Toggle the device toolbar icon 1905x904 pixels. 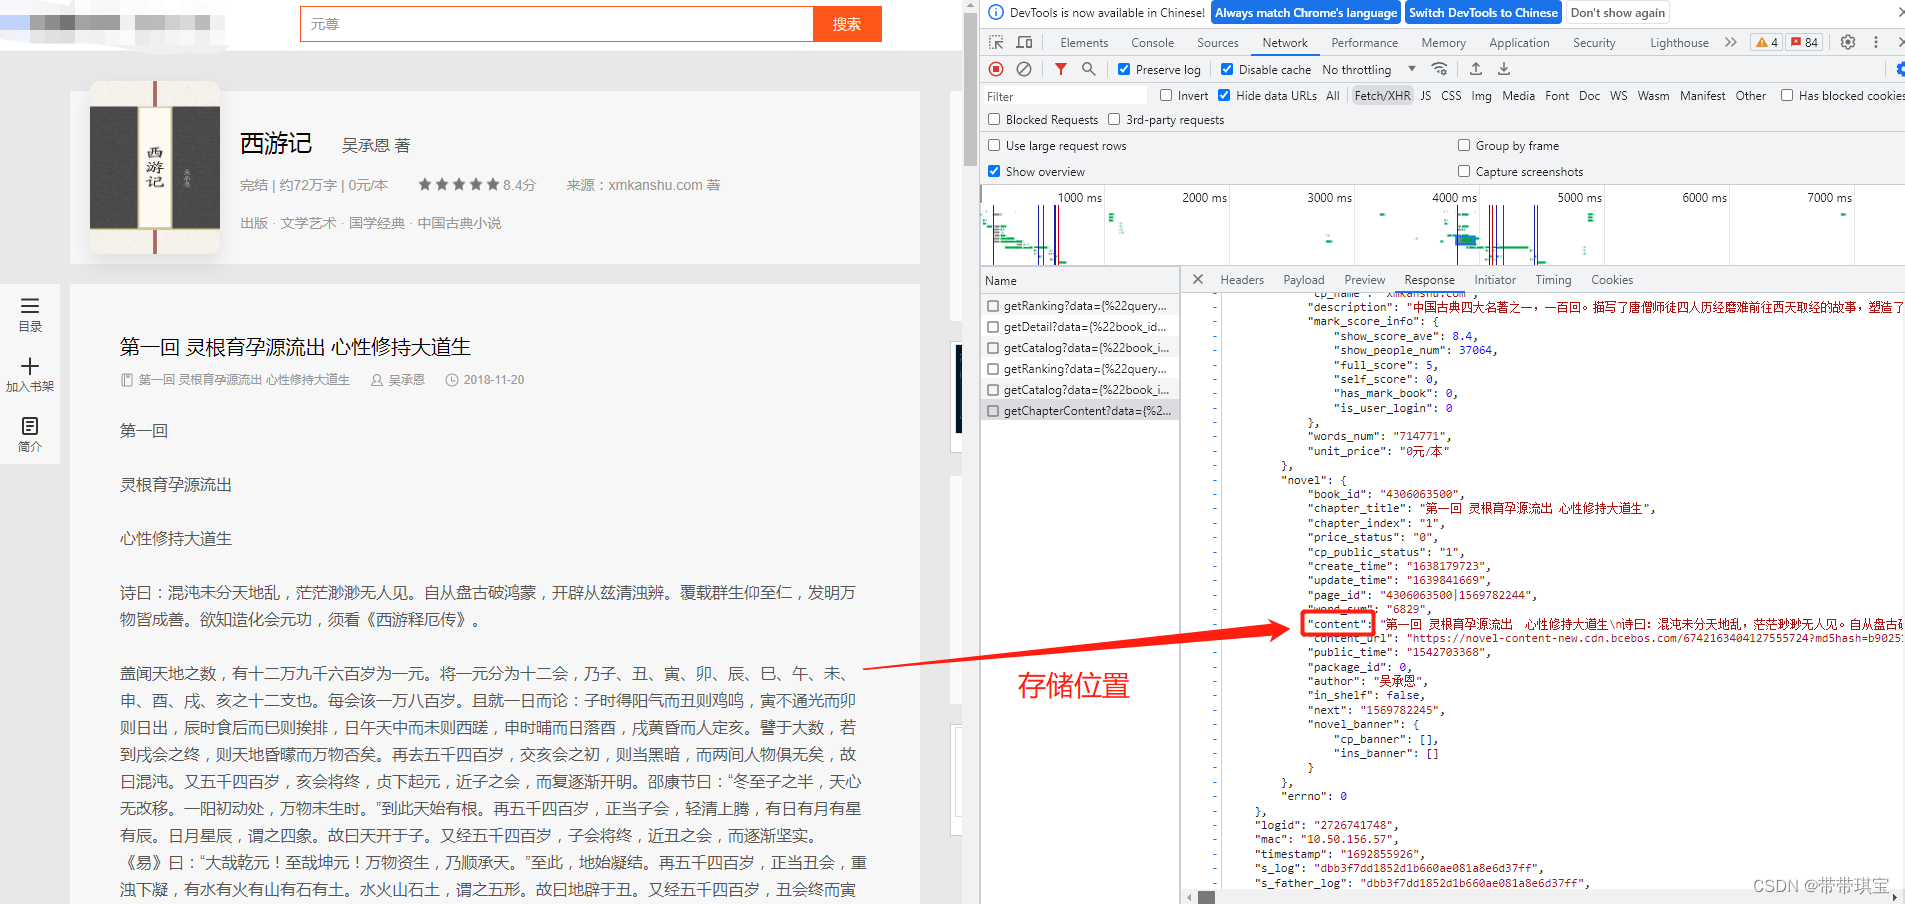1023,42
